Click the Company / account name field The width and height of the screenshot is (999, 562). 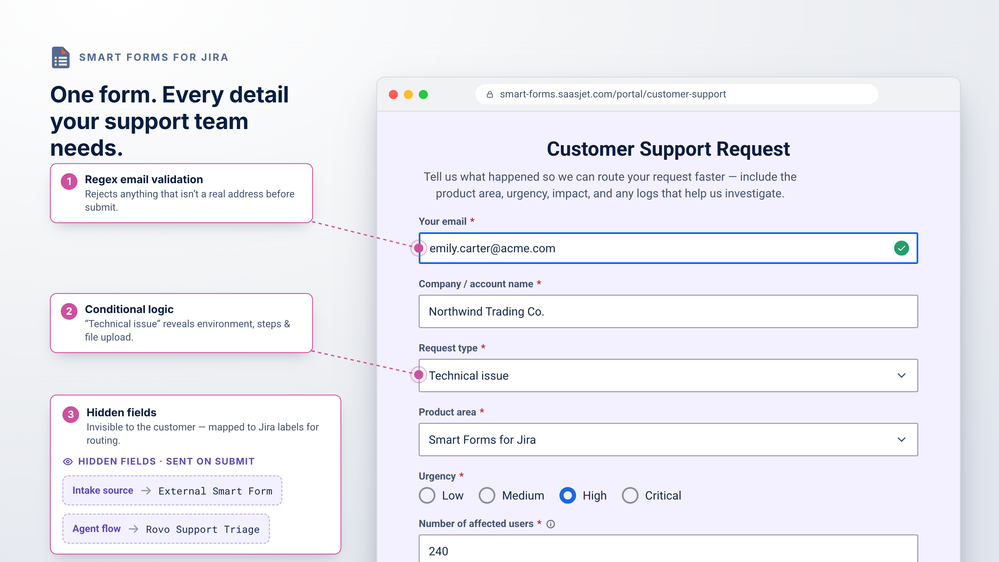(668, 312)
